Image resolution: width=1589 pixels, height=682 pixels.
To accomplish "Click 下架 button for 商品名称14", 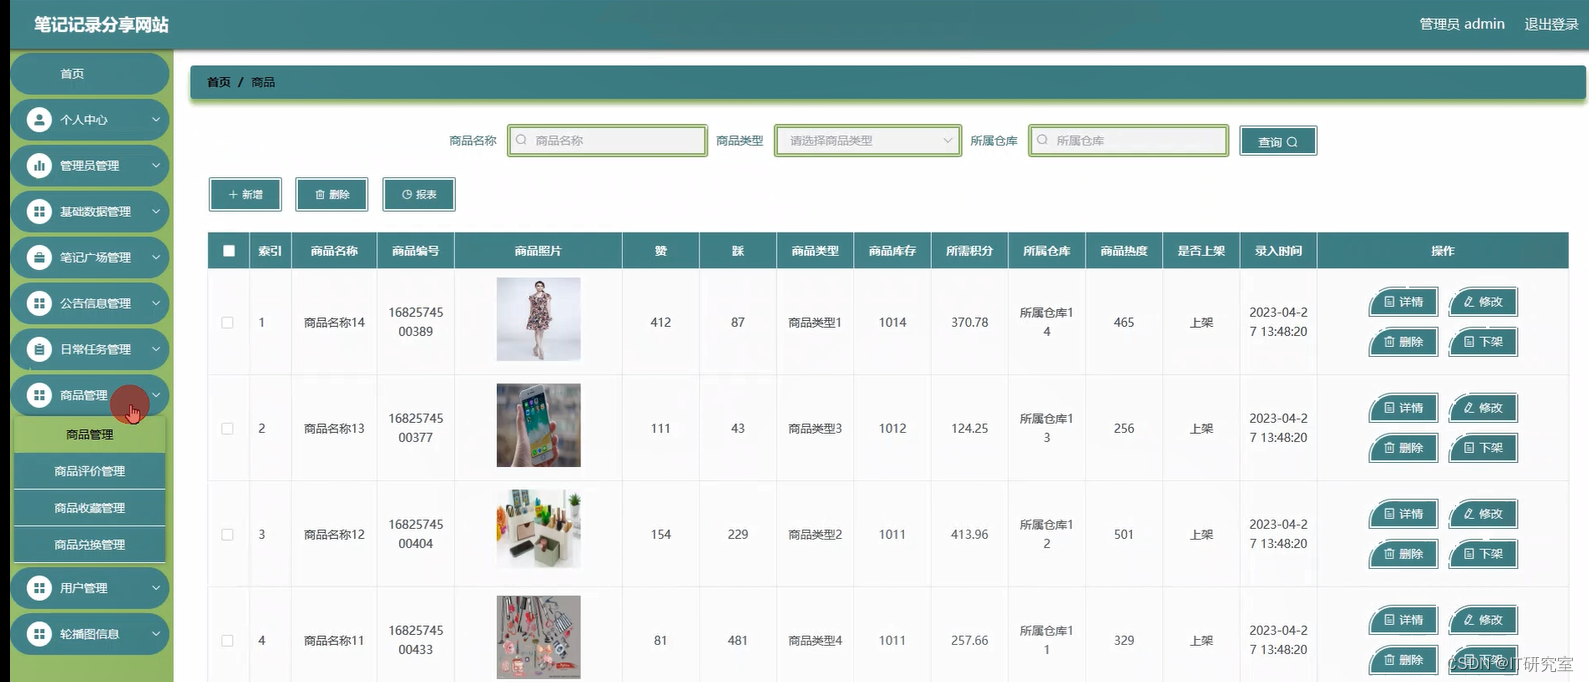I will click(1483, 342).
